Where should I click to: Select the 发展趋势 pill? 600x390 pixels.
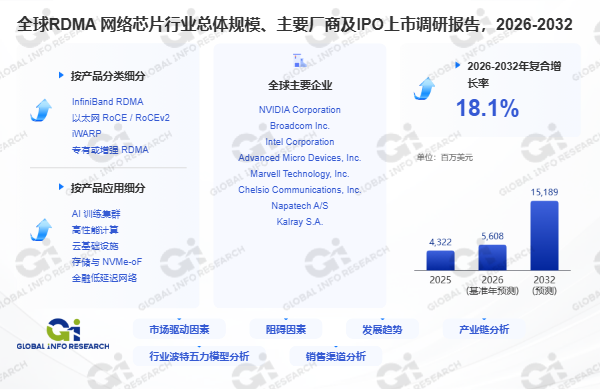click(x=382, y=329)
